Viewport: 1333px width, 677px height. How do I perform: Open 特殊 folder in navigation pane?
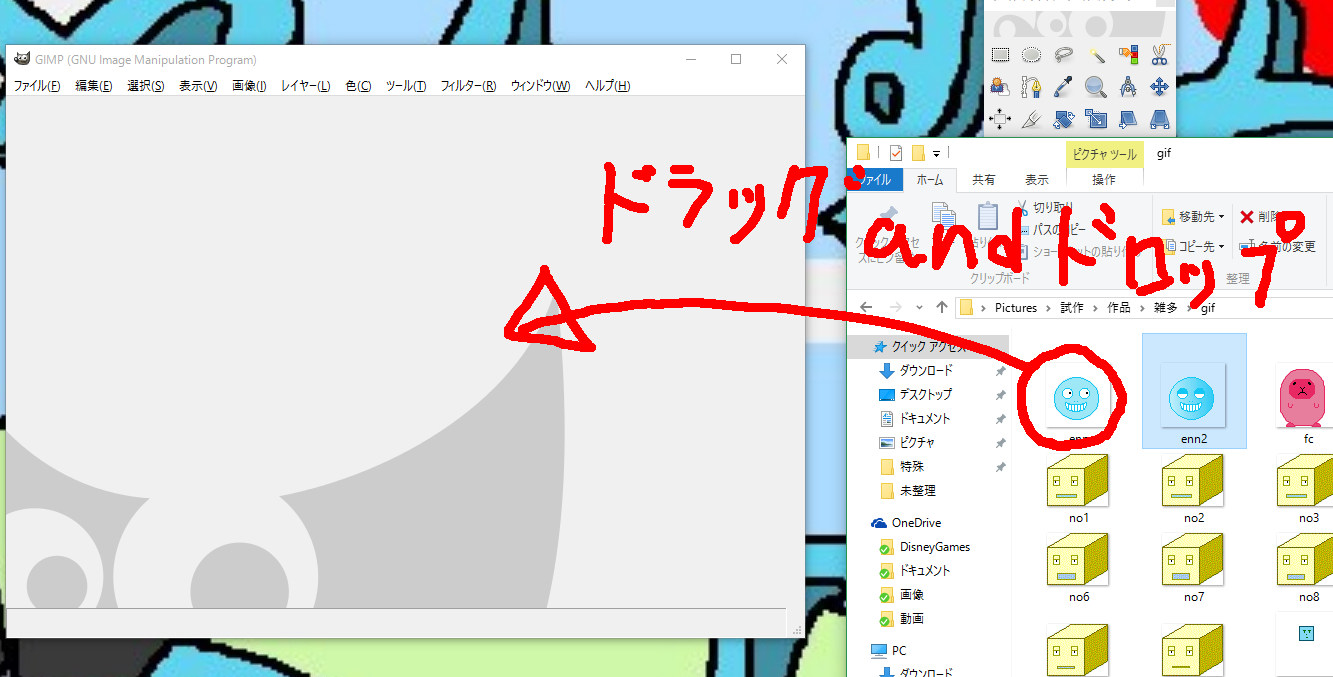pyautogui.click(x=911, y=466)
